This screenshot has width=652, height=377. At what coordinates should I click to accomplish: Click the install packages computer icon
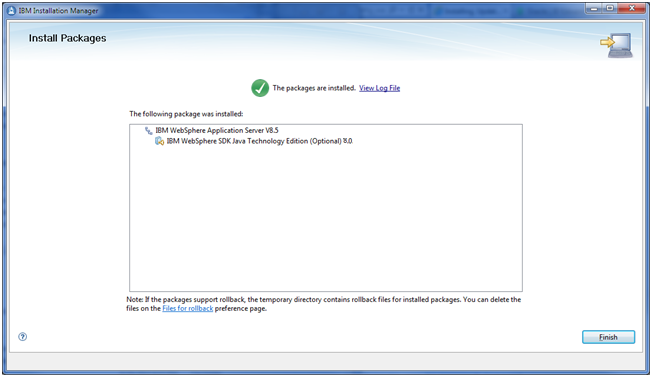[x=617, y=45]
